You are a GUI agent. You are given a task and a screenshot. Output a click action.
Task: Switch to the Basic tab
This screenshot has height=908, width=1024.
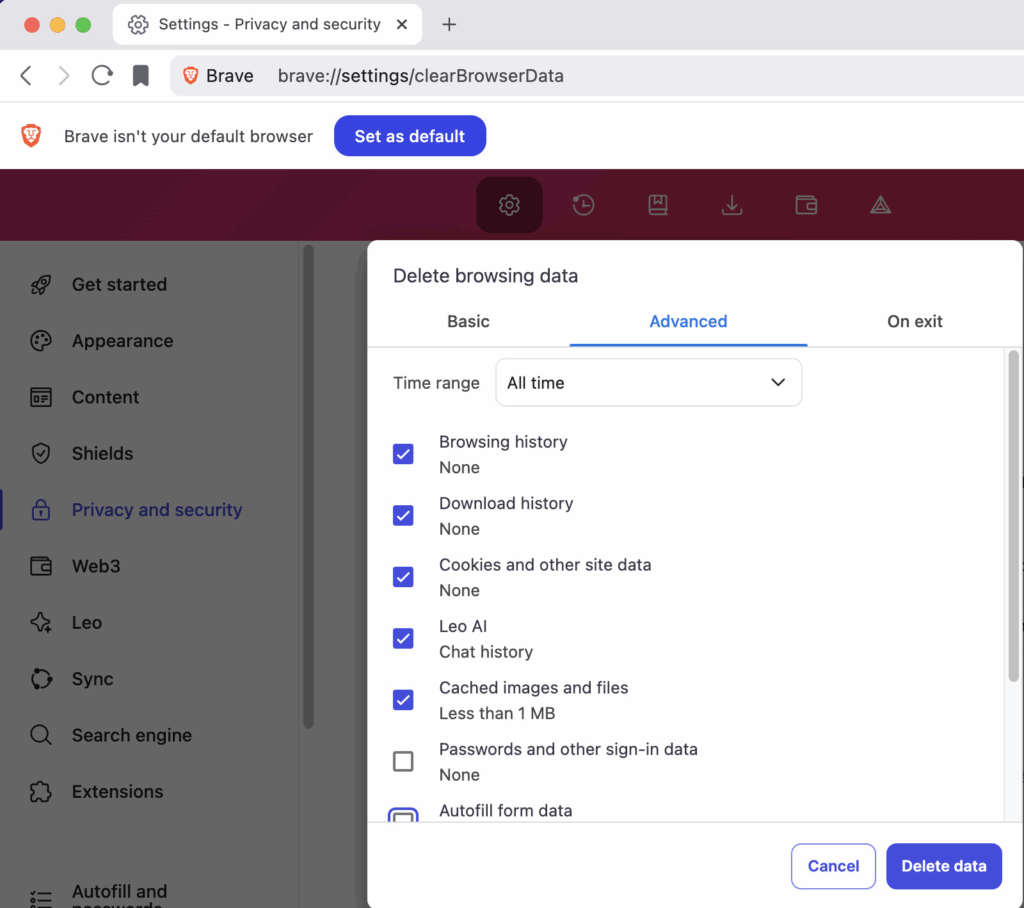[x=468, y=321]
